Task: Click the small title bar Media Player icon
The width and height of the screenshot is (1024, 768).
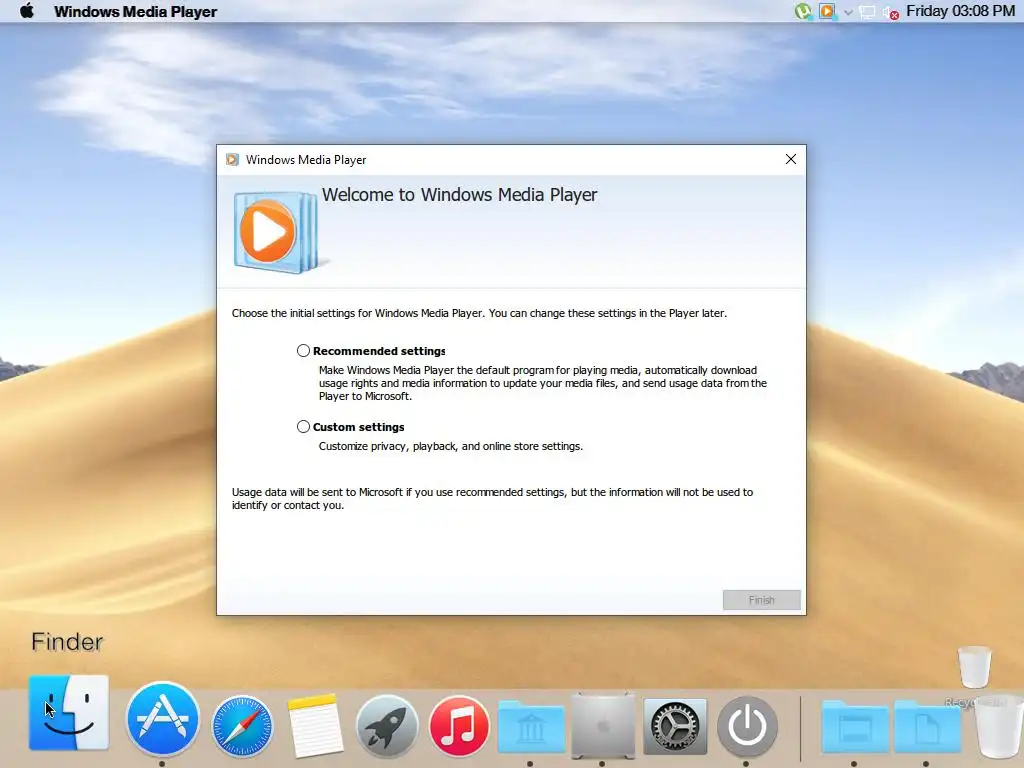Action: tap(232, 159)
